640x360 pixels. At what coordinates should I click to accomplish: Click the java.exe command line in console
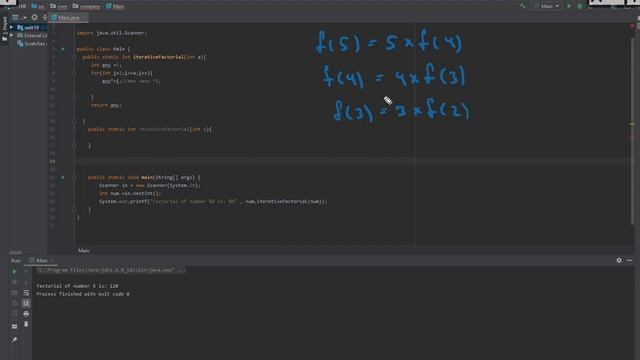click(x=111, y=270)
